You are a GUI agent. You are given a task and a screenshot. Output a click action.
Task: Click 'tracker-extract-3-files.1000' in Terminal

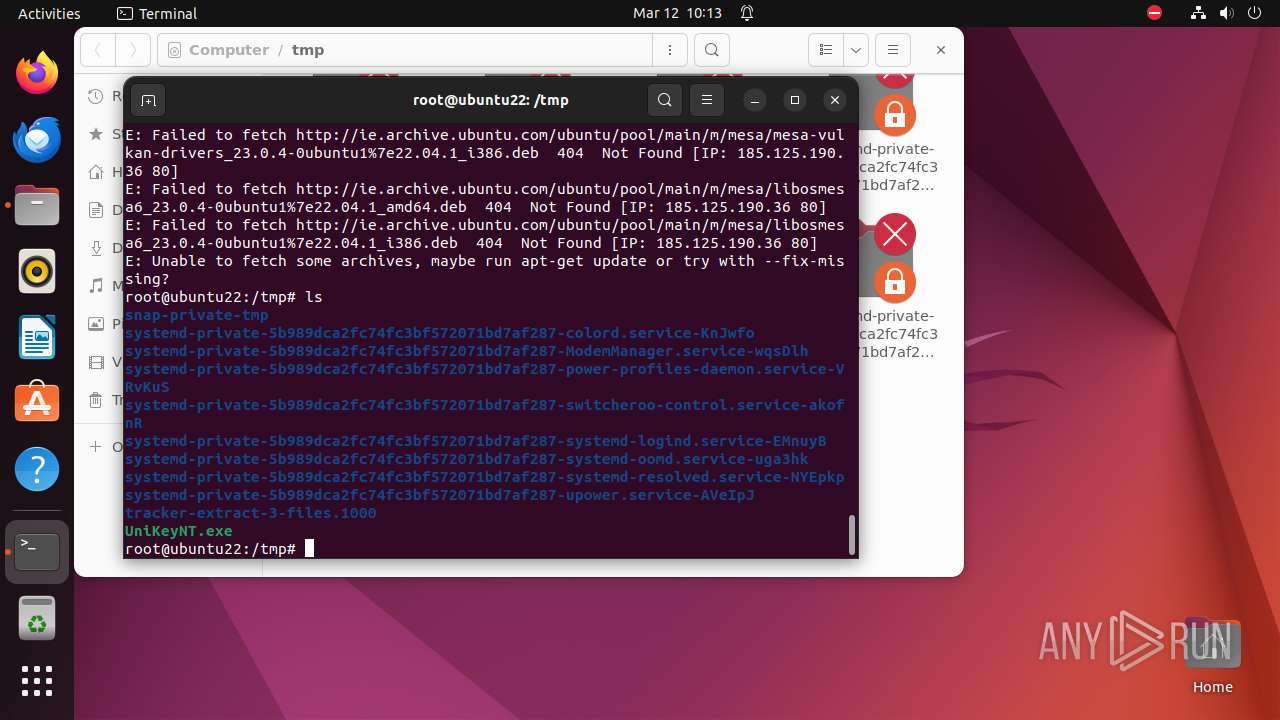pos(250,513)
